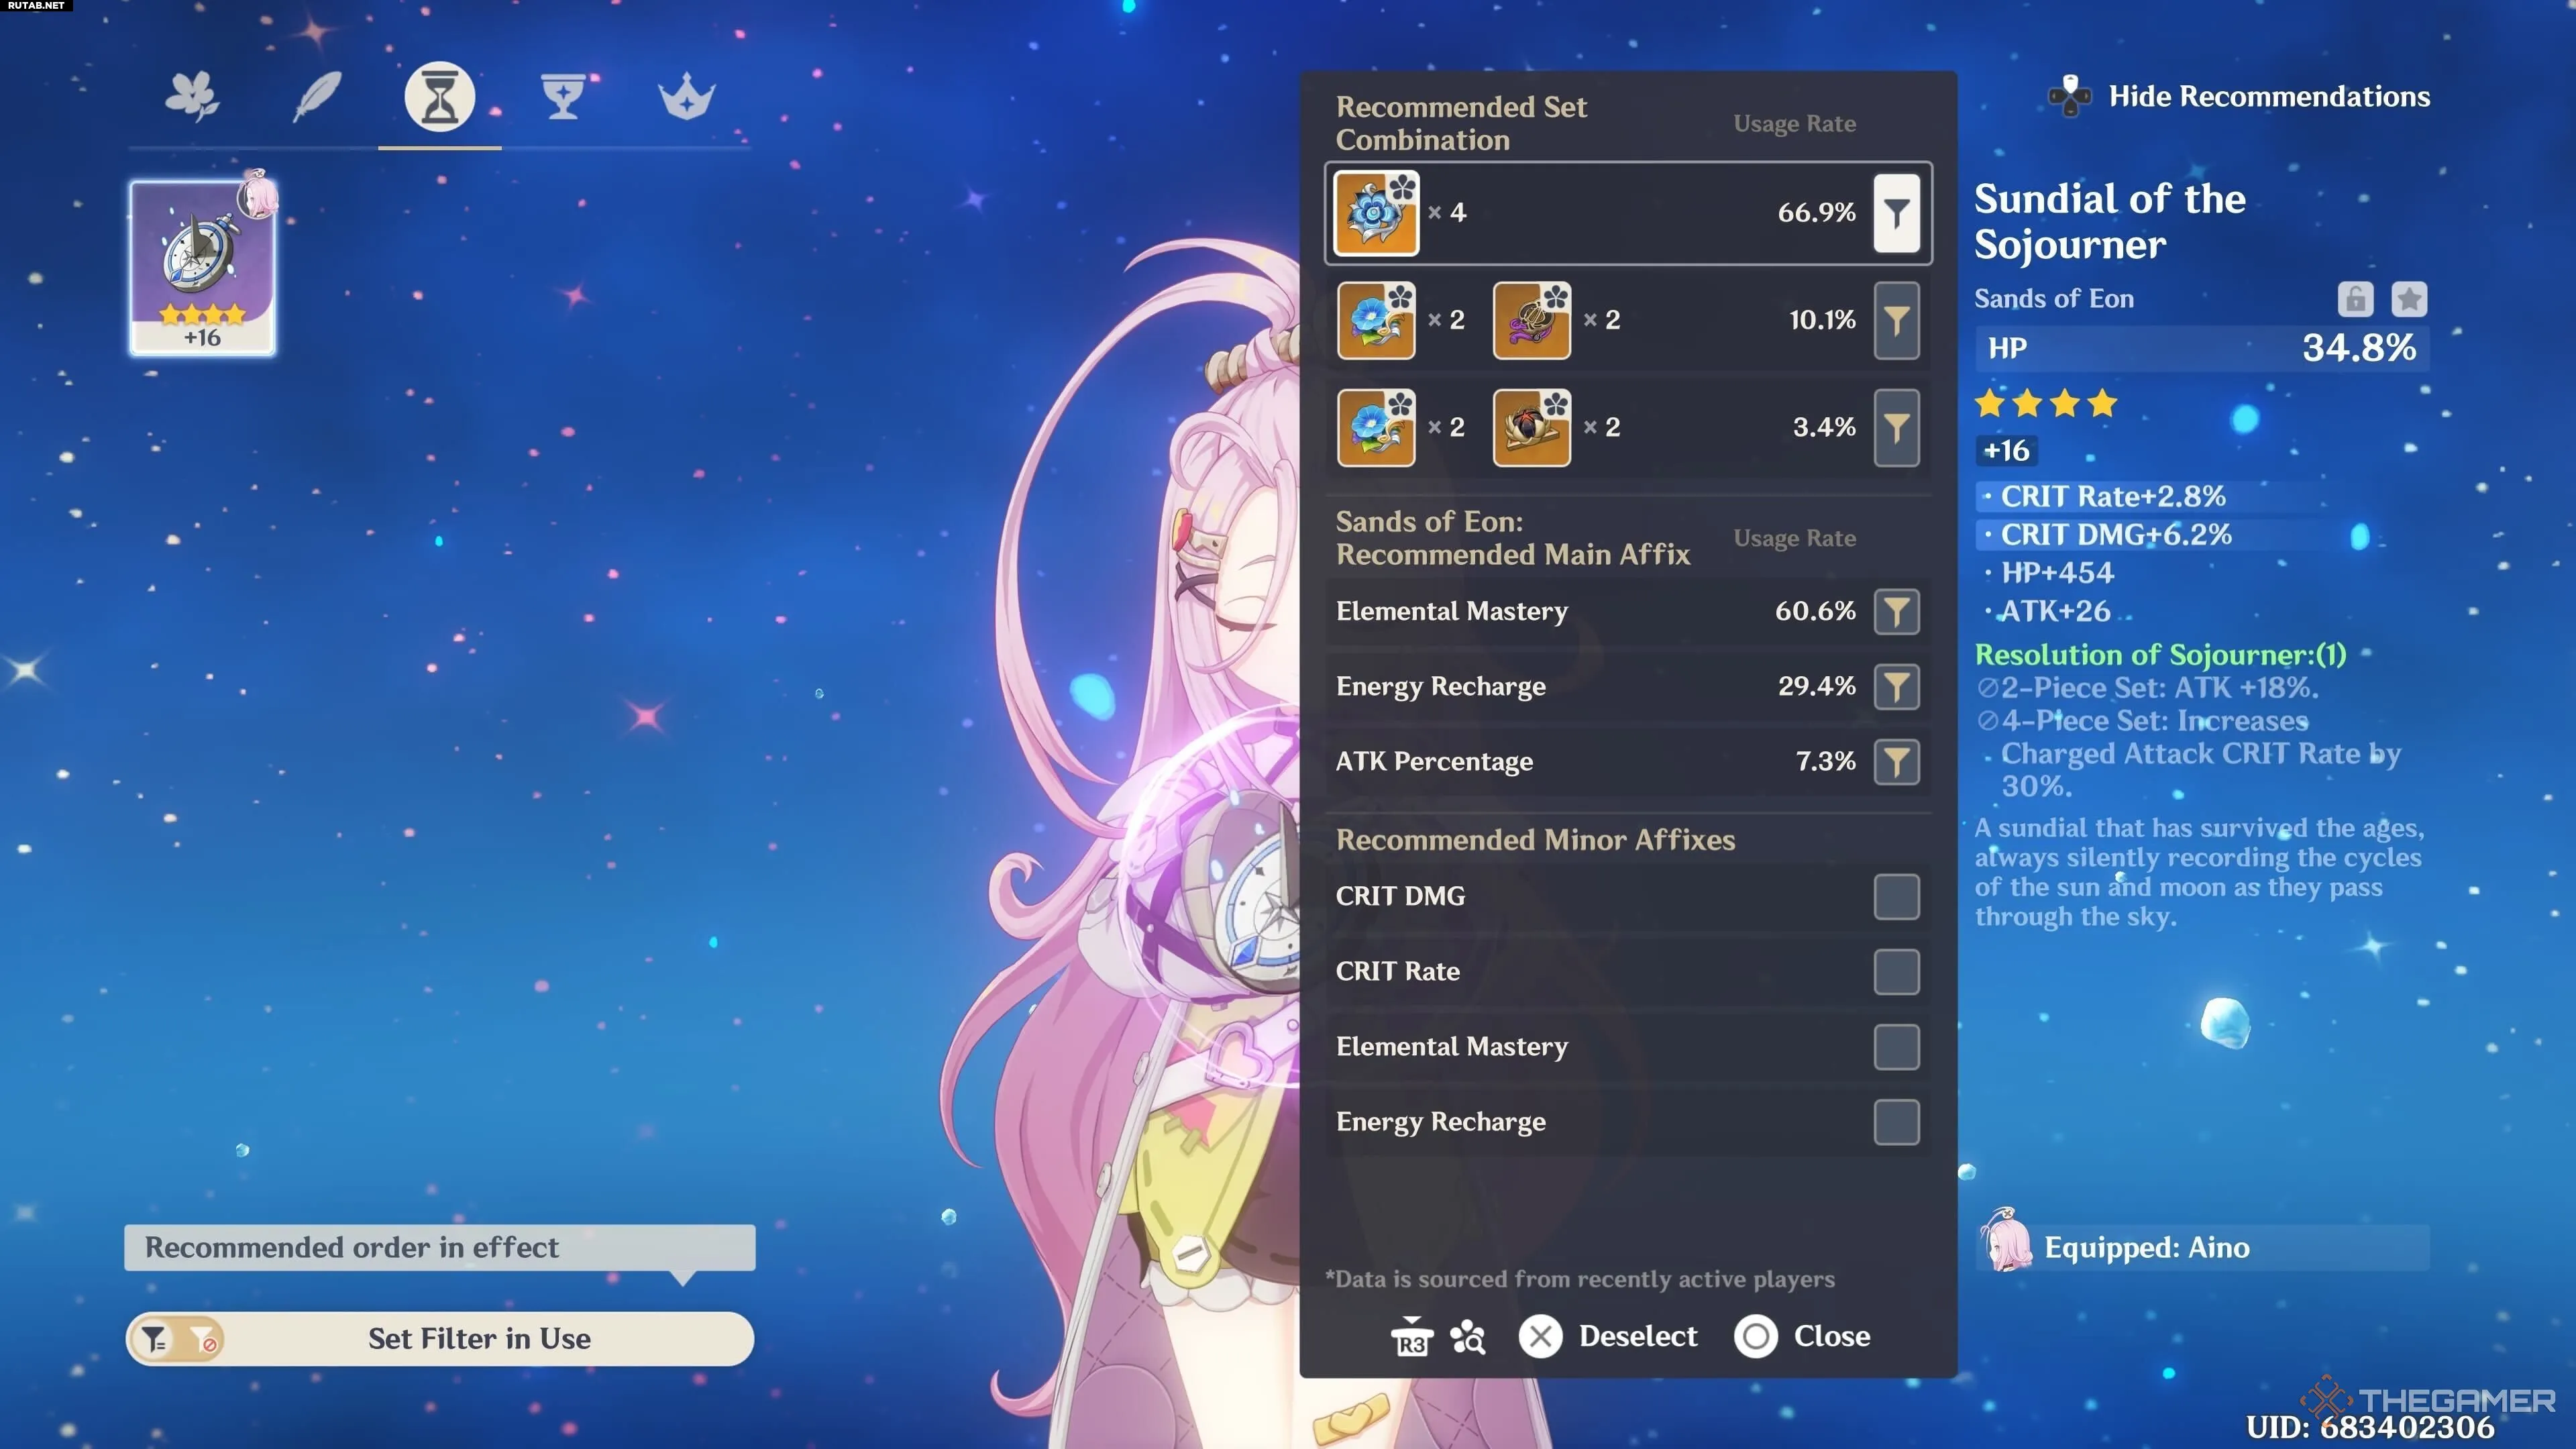Toggle Elemental Mastery main affix filter

click(x=1896, y=612)
